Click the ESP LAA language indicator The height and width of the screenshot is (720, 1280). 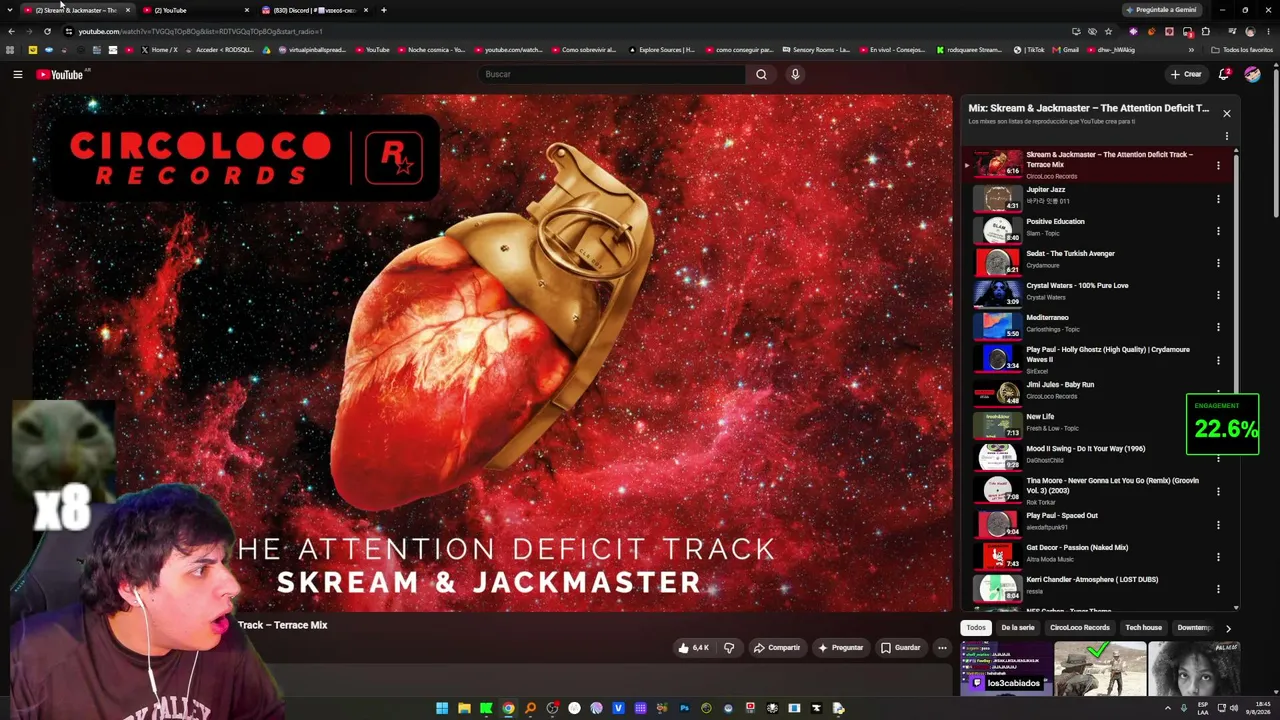(x=1202, y=708)
